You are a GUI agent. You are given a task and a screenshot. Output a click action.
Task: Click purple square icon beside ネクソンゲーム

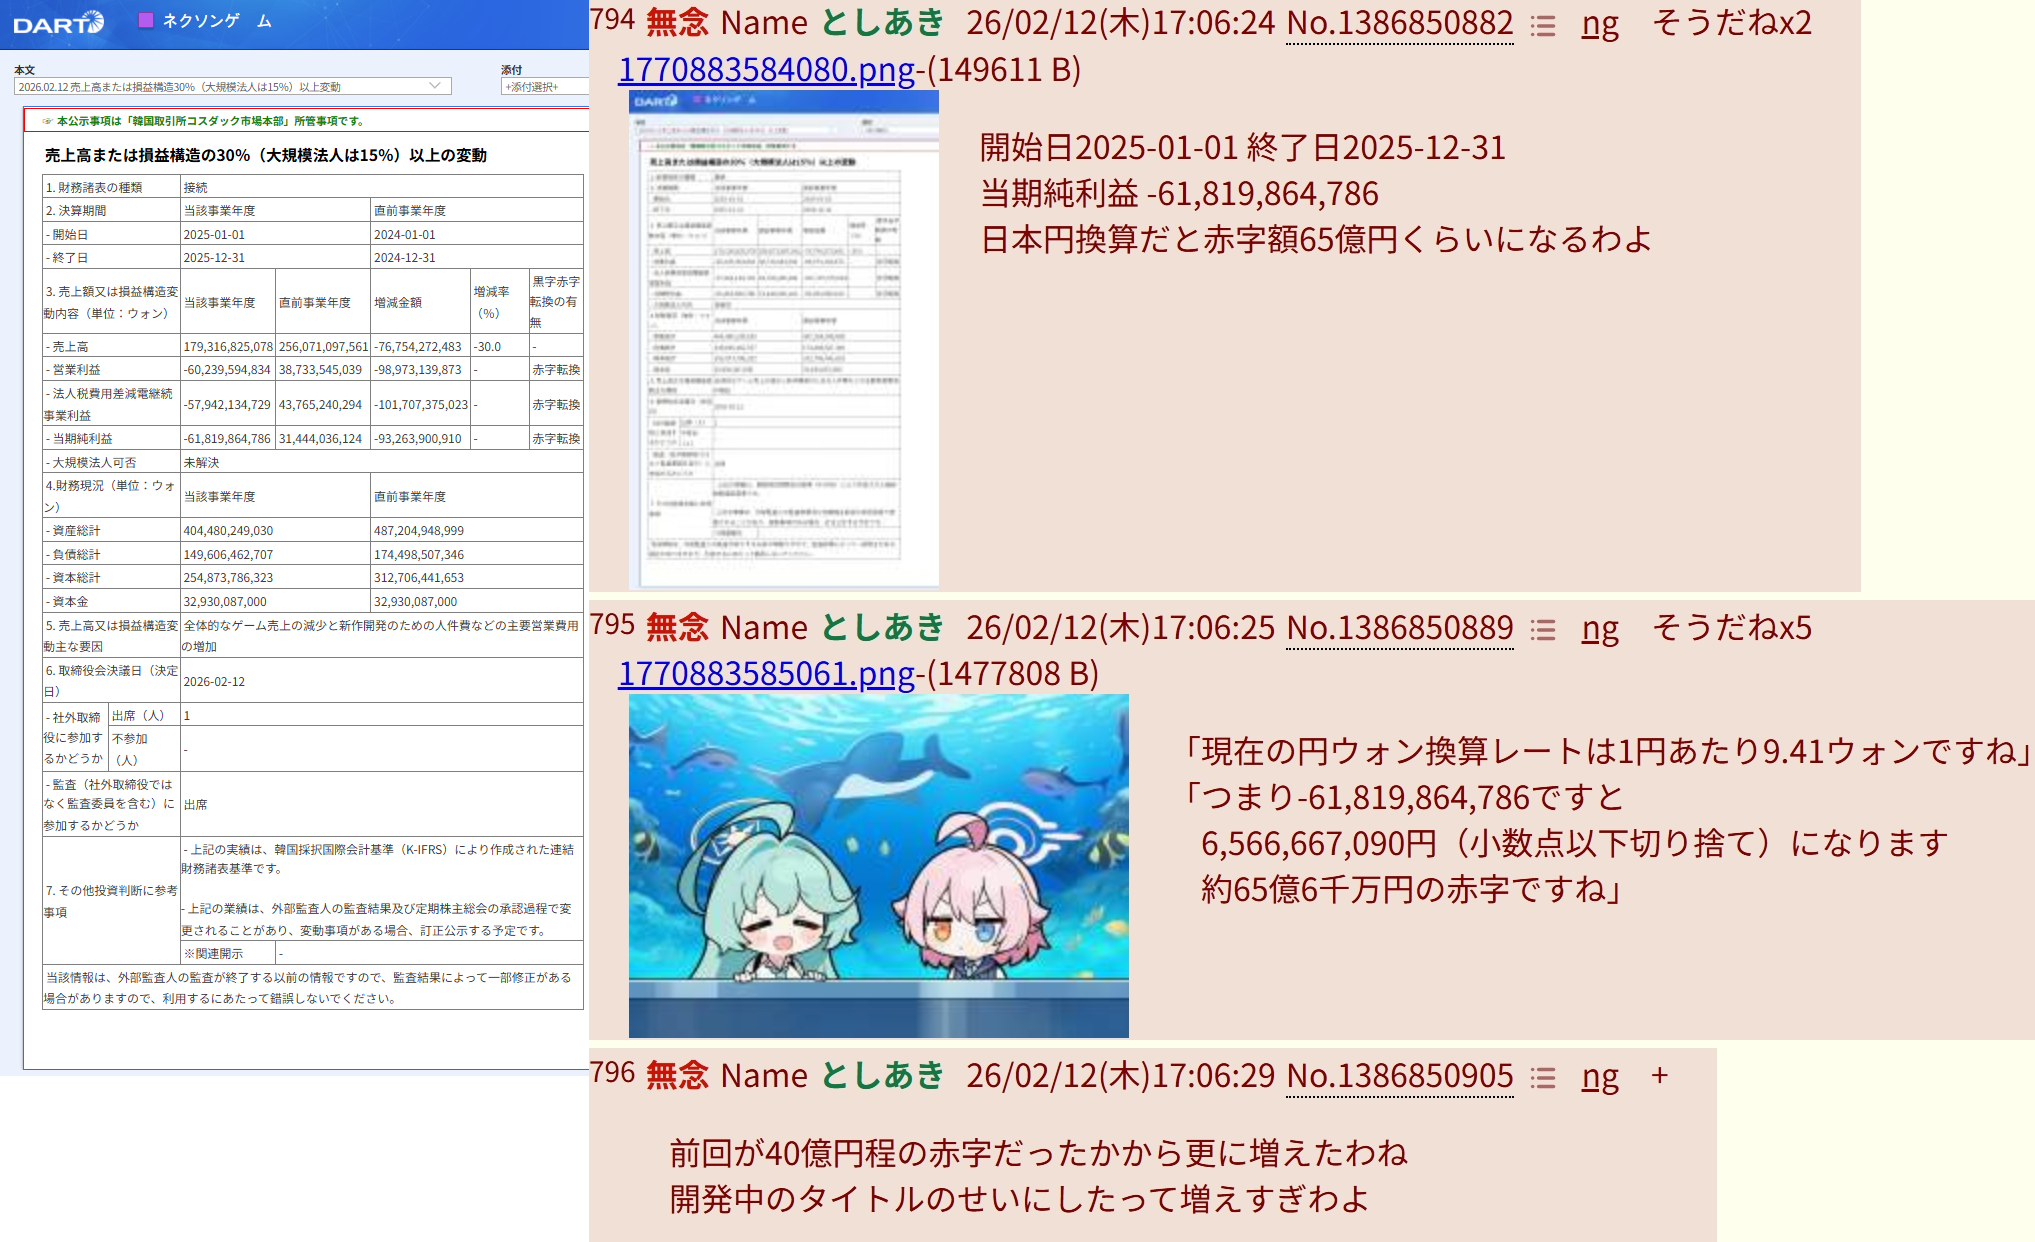pos(146,20)
